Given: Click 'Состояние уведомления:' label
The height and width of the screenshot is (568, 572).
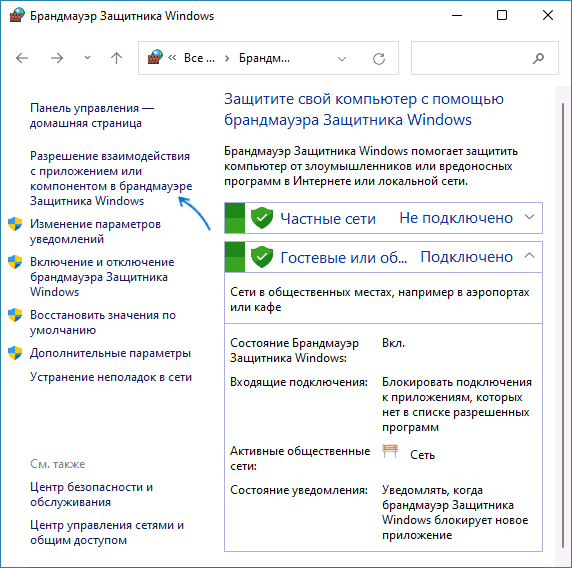Looking at the screenshot, I should point(299,490).
